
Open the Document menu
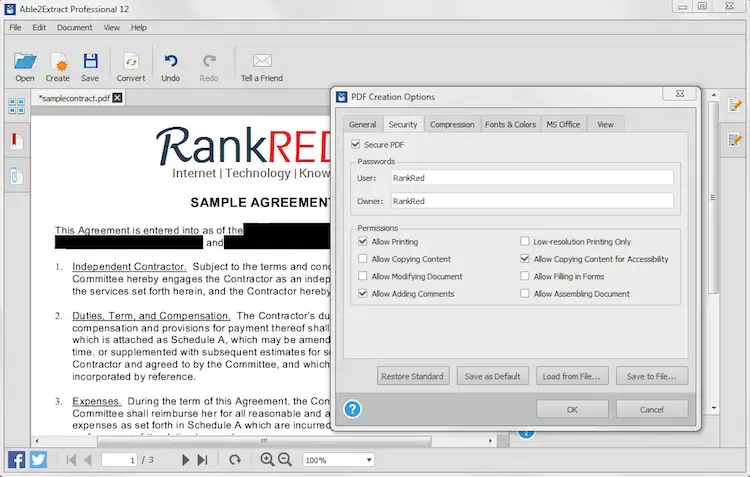pos(75,28)
